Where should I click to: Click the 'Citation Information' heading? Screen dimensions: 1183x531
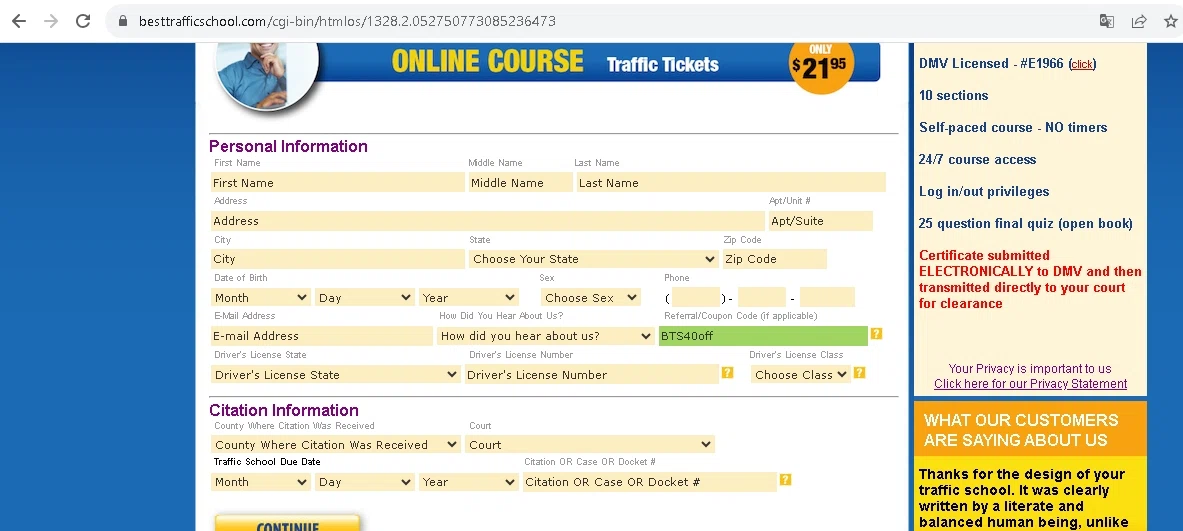click(284, 410)
